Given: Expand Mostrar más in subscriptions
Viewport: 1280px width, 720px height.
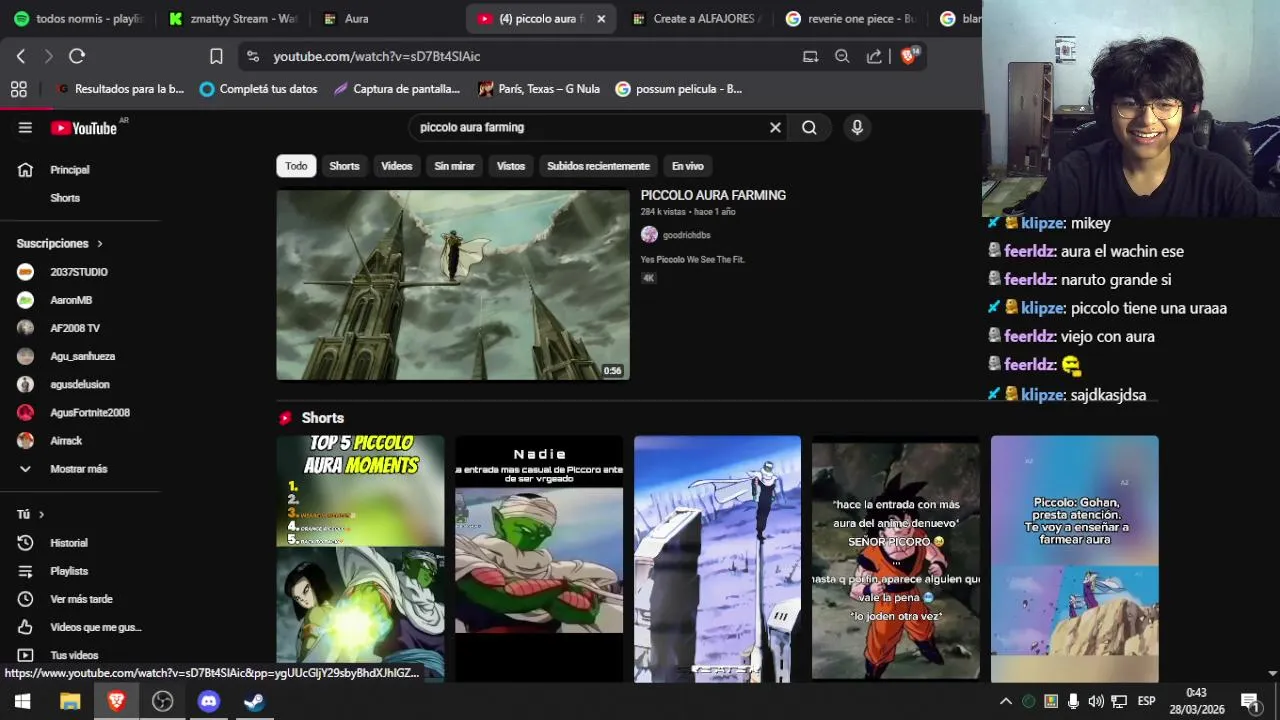Looking at the screenshot, I should click(x=80, y=469).
